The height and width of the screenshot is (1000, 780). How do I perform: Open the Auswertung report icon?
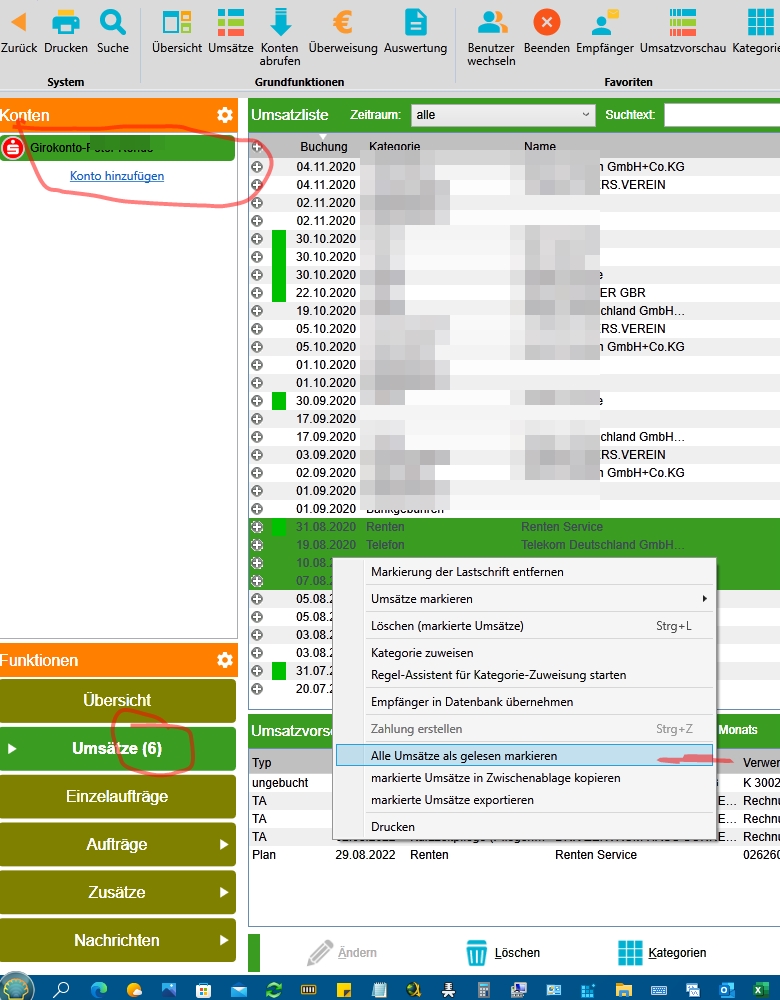point(415,23)
